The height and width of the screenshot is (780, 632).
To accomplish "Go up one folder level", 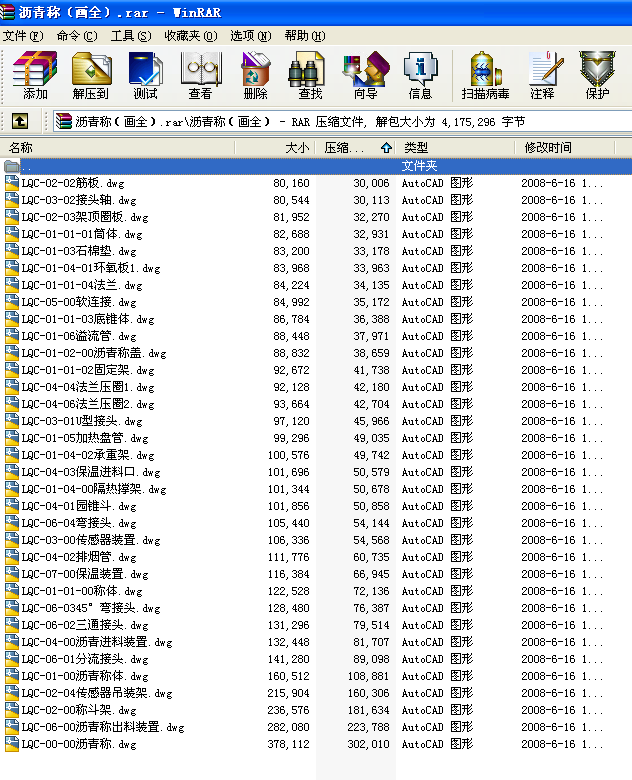I will pos(20,121).
